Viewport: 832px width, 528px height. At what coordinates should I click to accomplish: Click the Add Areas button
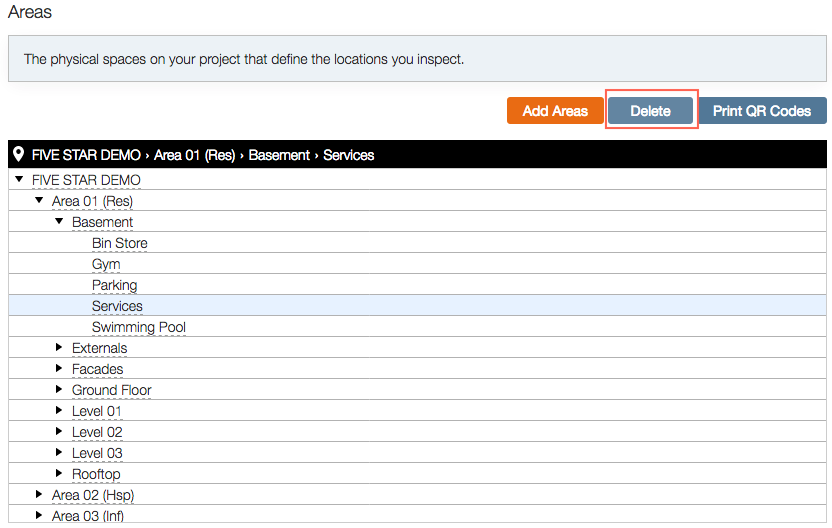[555, 111]
